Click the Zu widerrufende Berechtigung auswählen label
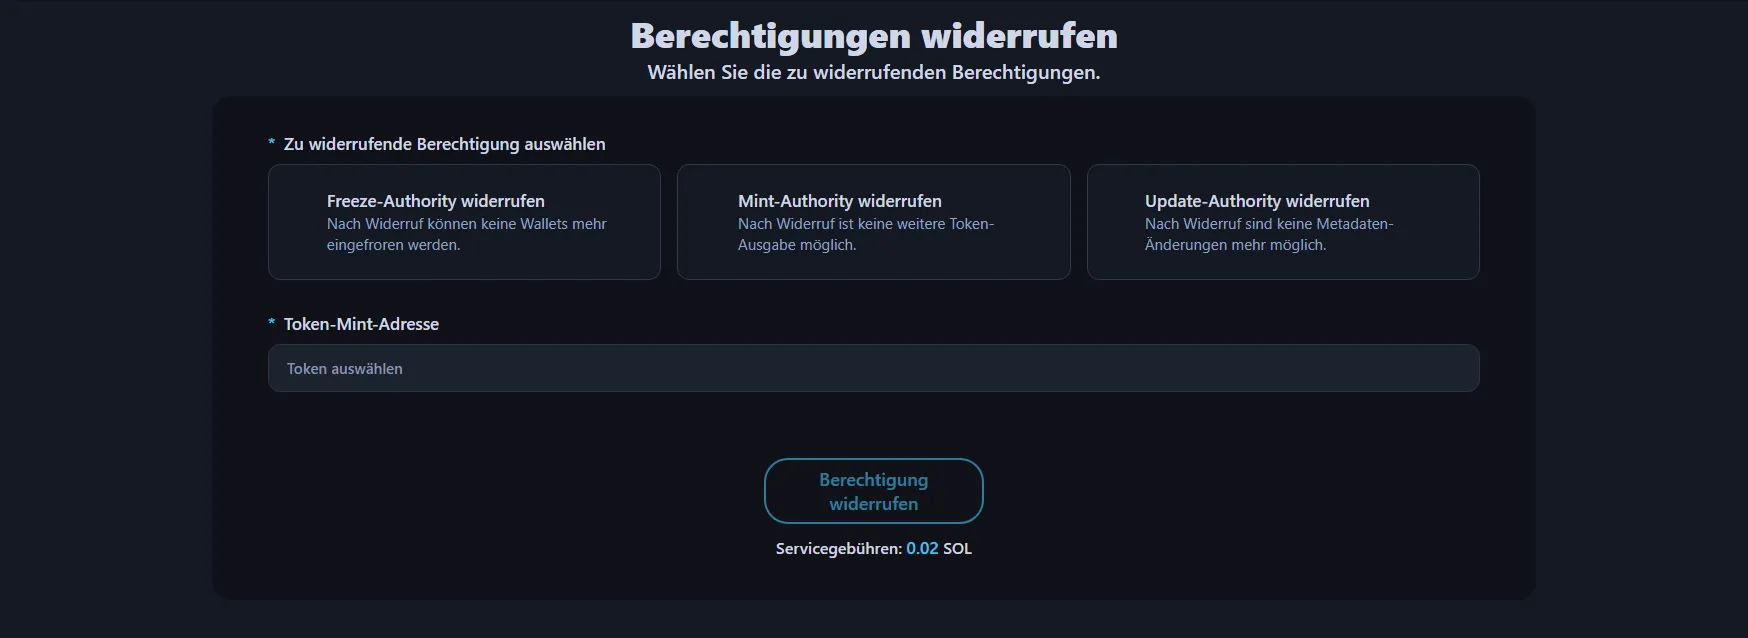The width and height of the screenshot is (1748, 638). 444,144
